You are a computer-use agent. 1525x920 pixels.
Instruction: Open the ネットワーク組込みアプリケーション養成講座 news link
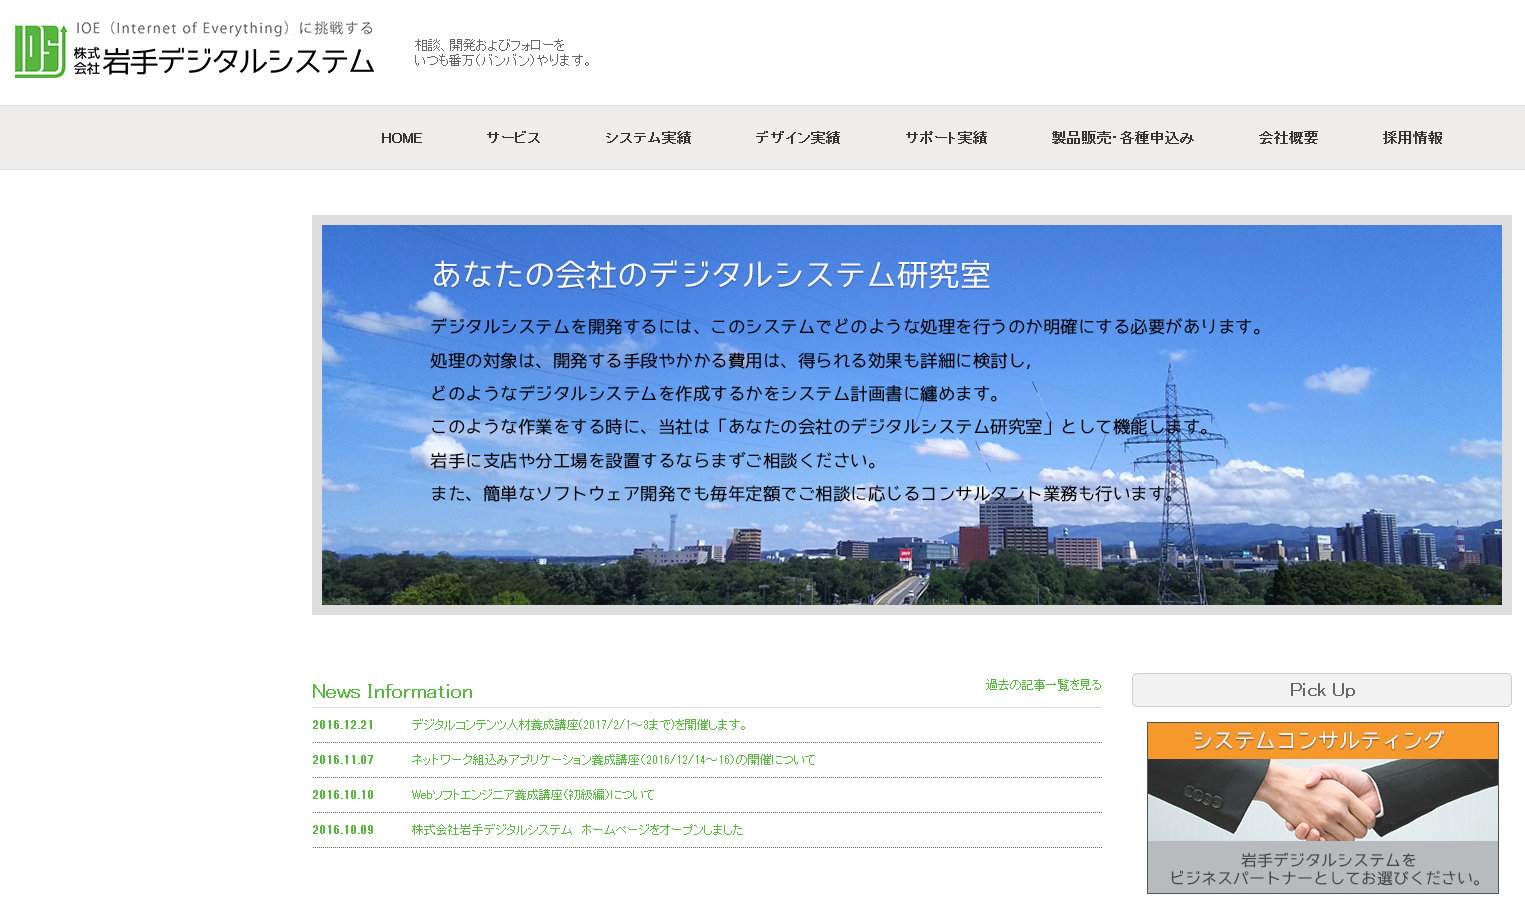click(x=613, y=760)
